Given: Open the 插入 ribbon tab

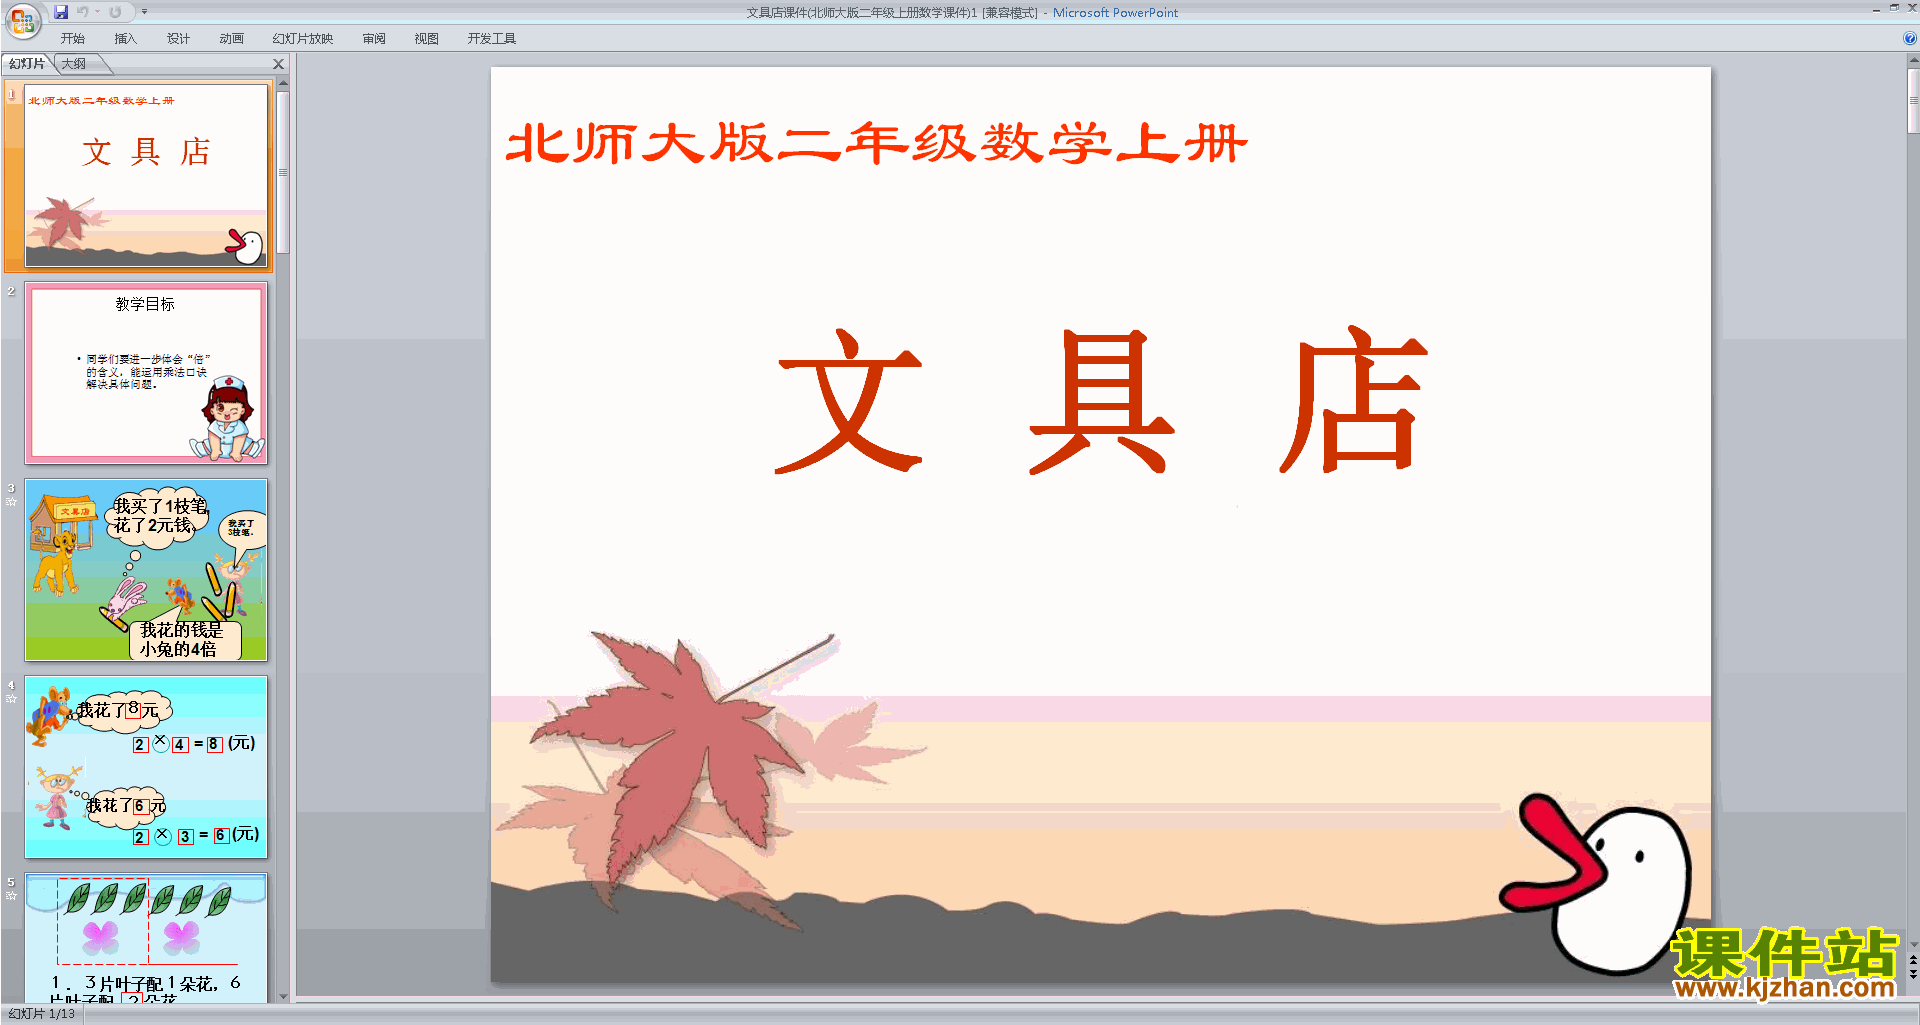Looking at the screenshot, I should [126, 39].
